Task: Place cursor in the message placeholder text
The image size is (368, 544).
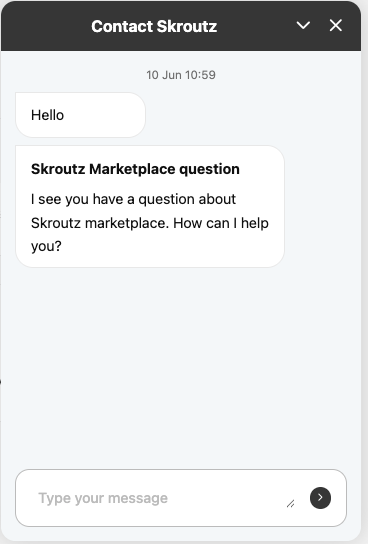Action: [x=103, y=498]
